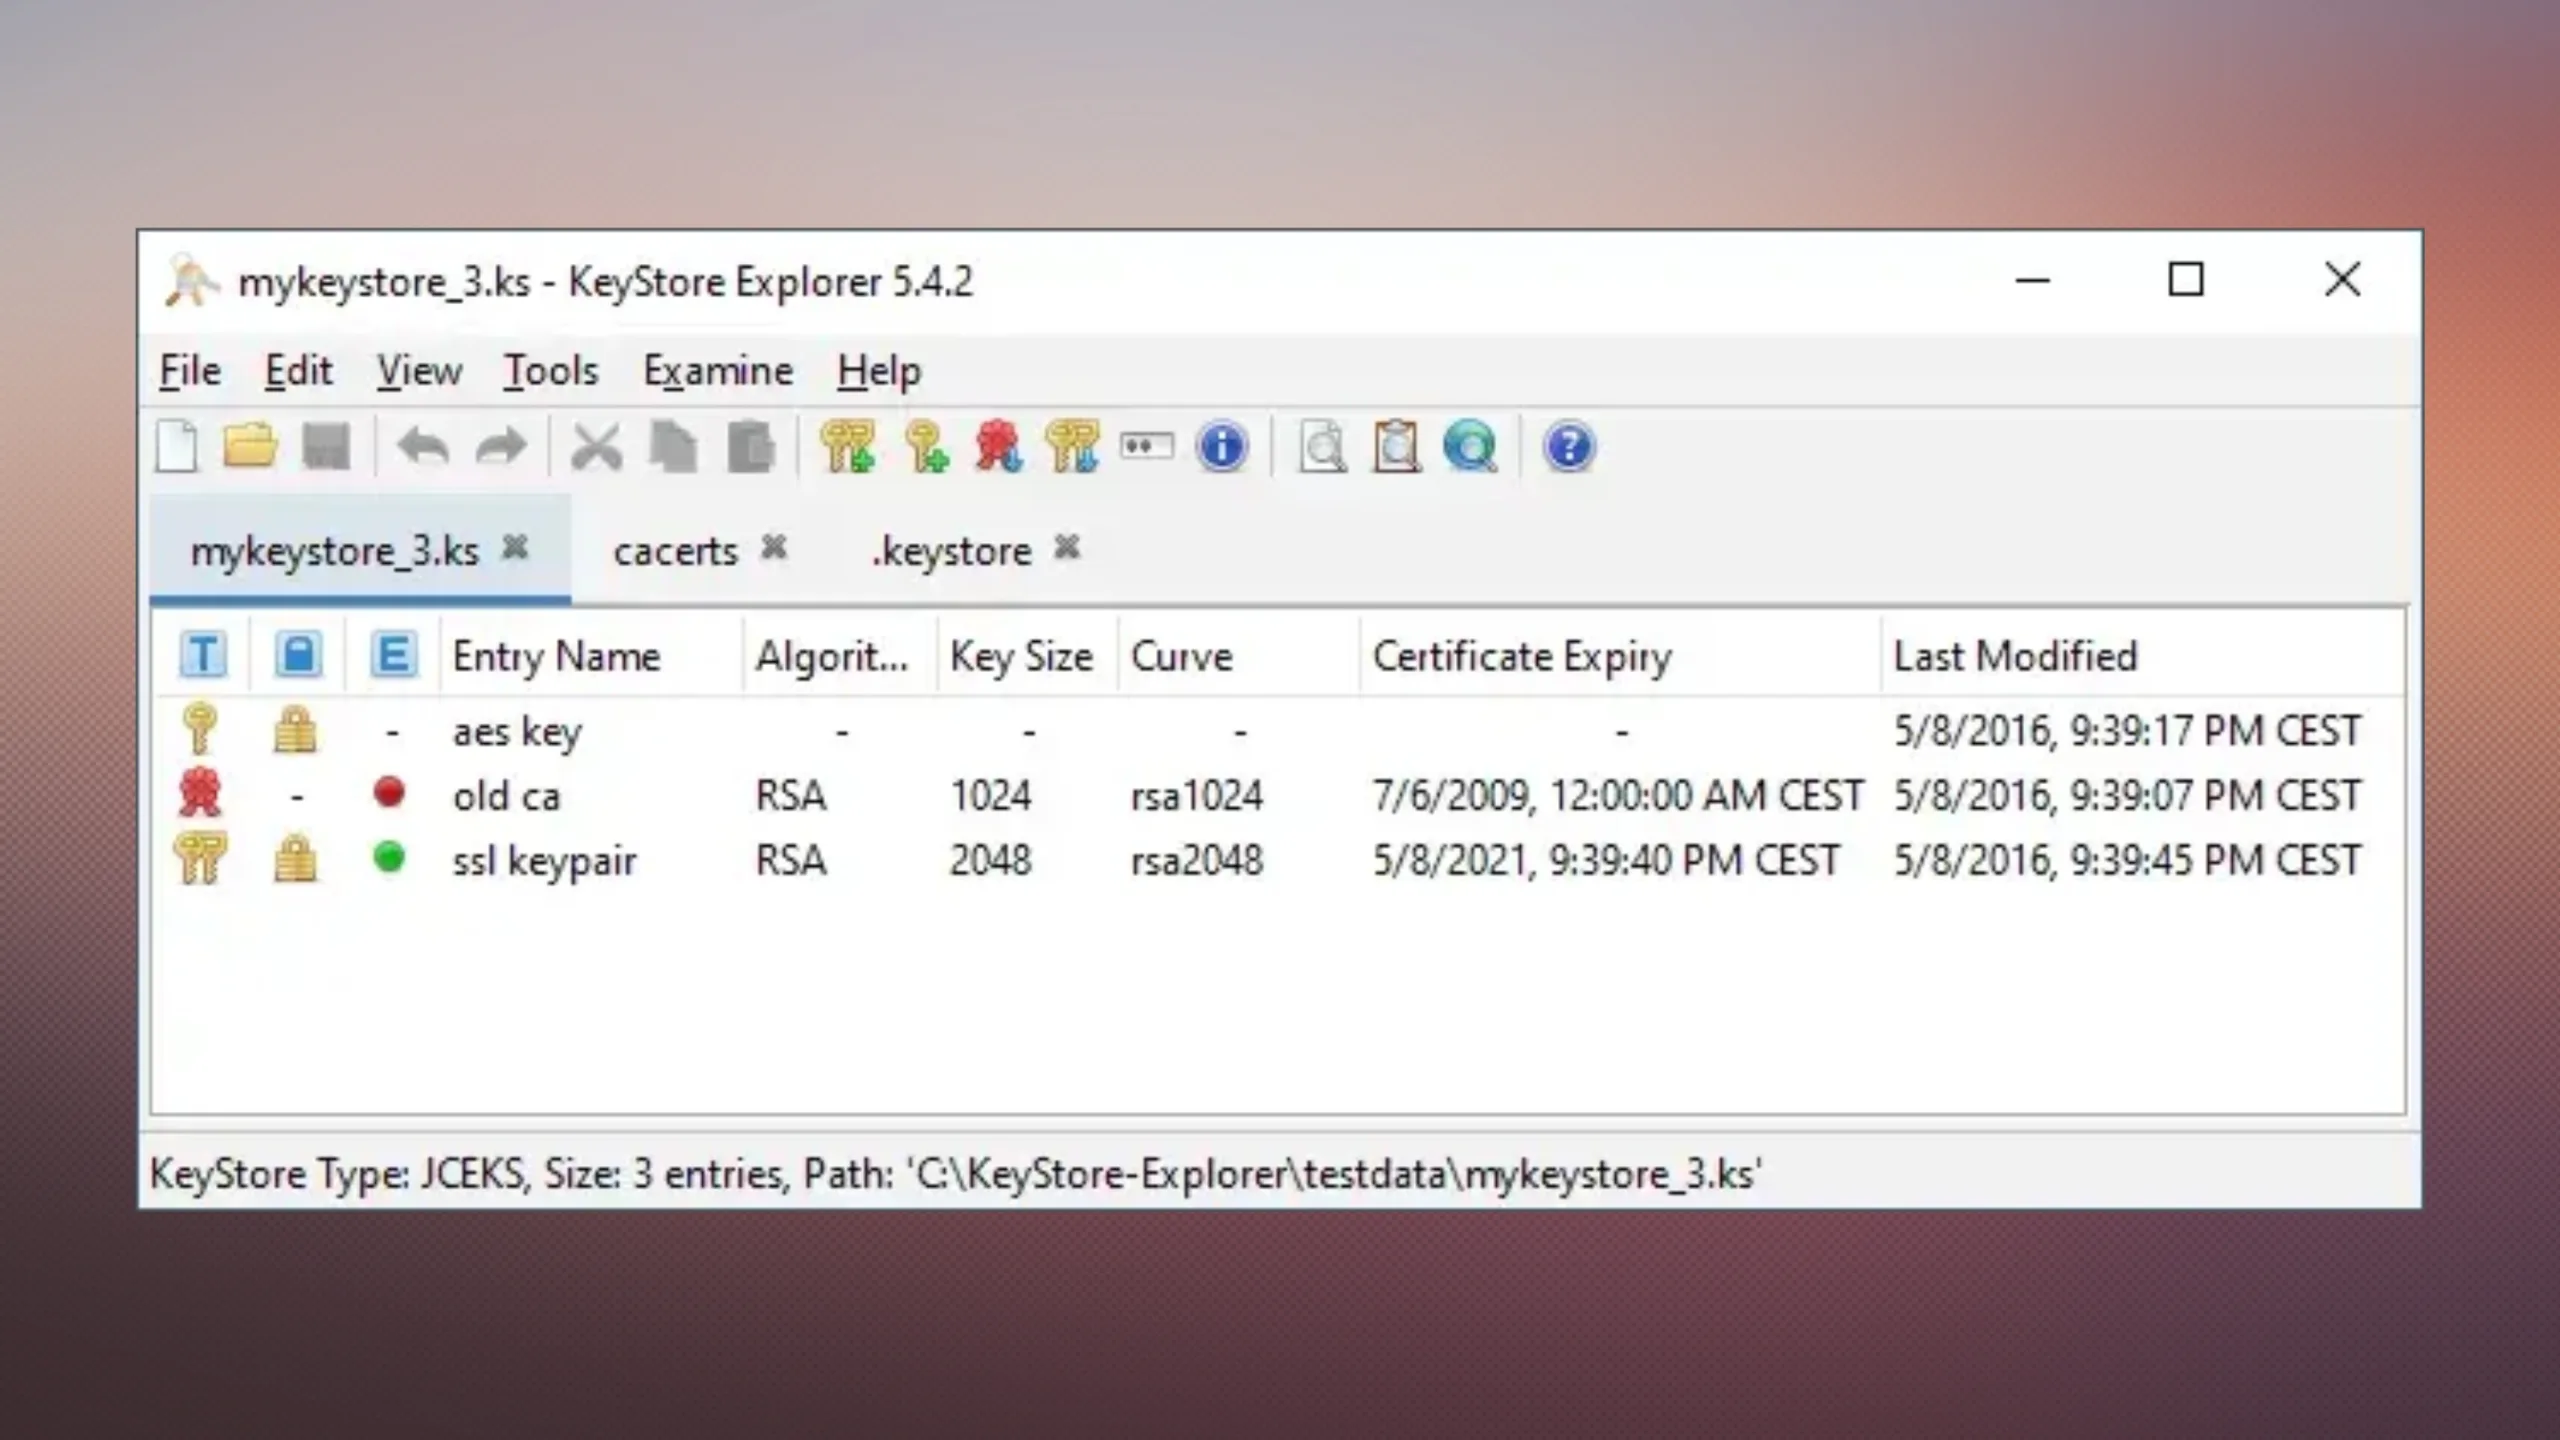This screenshot has height=1440, width=2560.
Task: Open the File menu
Action: pyautogui.click(x=190, y=371)
